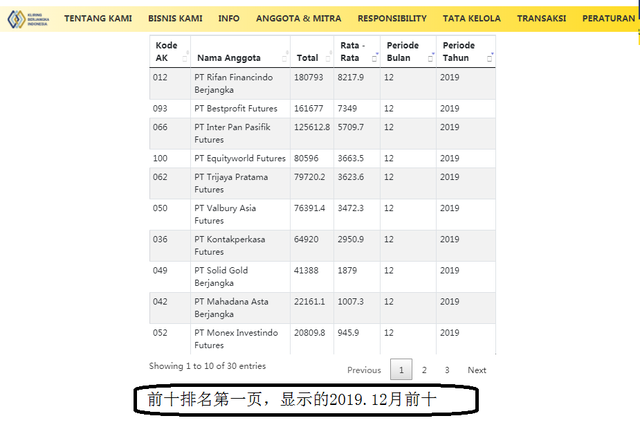The width and height of the screenshot is (640, 425).
Task: Open the TRANSAKSI menu
Action: (541, 18)
